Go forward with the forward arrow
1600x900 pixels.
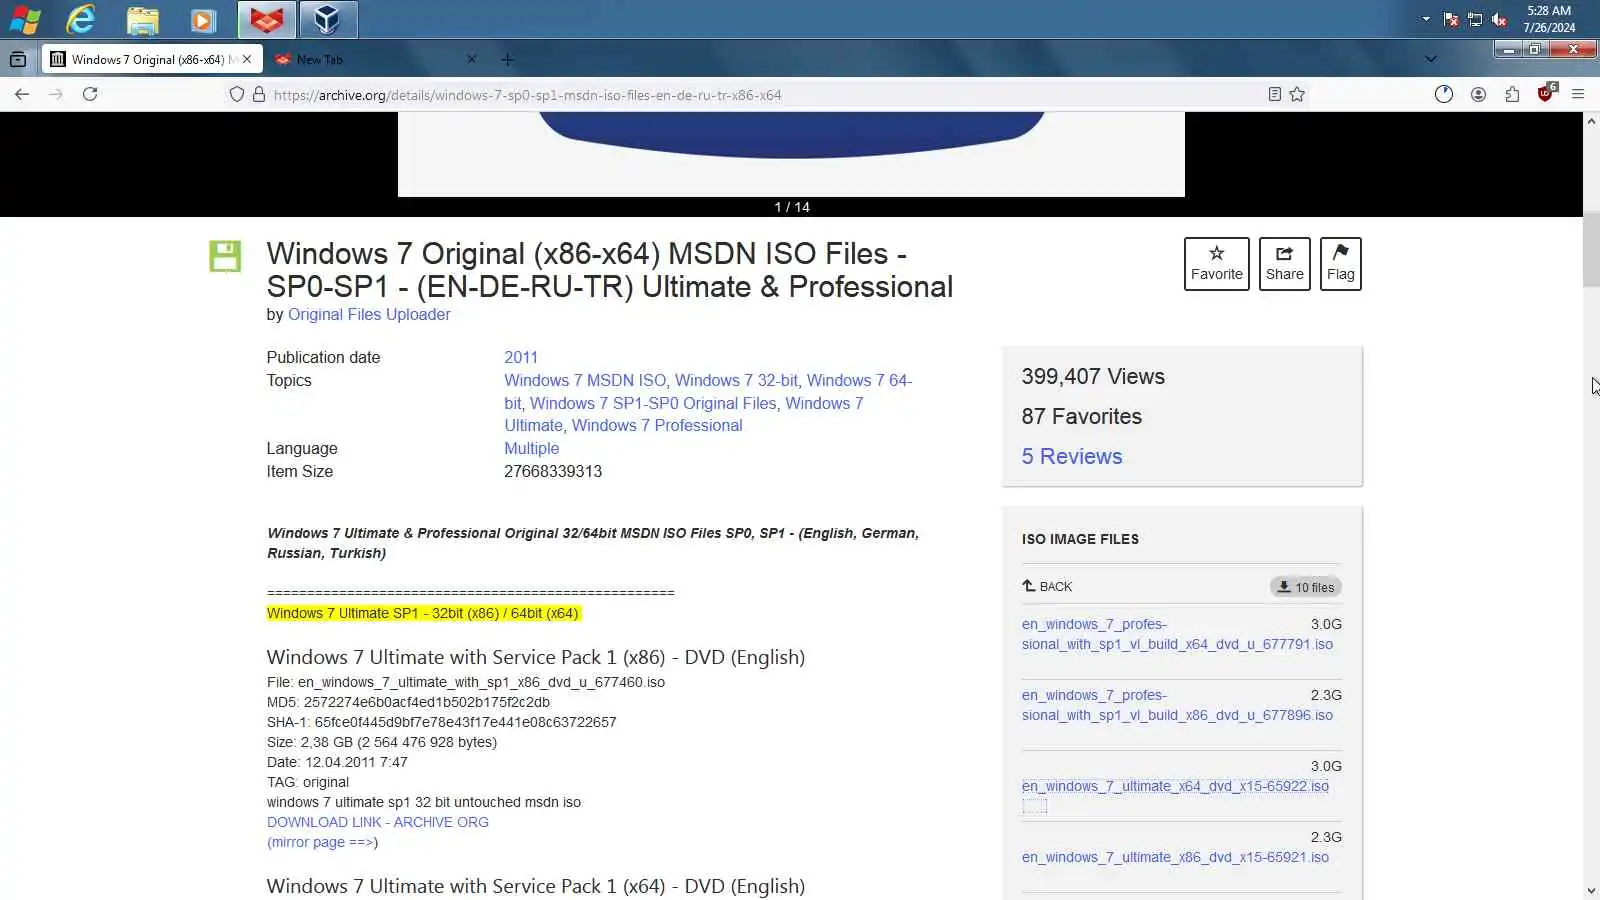coord(56,94)
